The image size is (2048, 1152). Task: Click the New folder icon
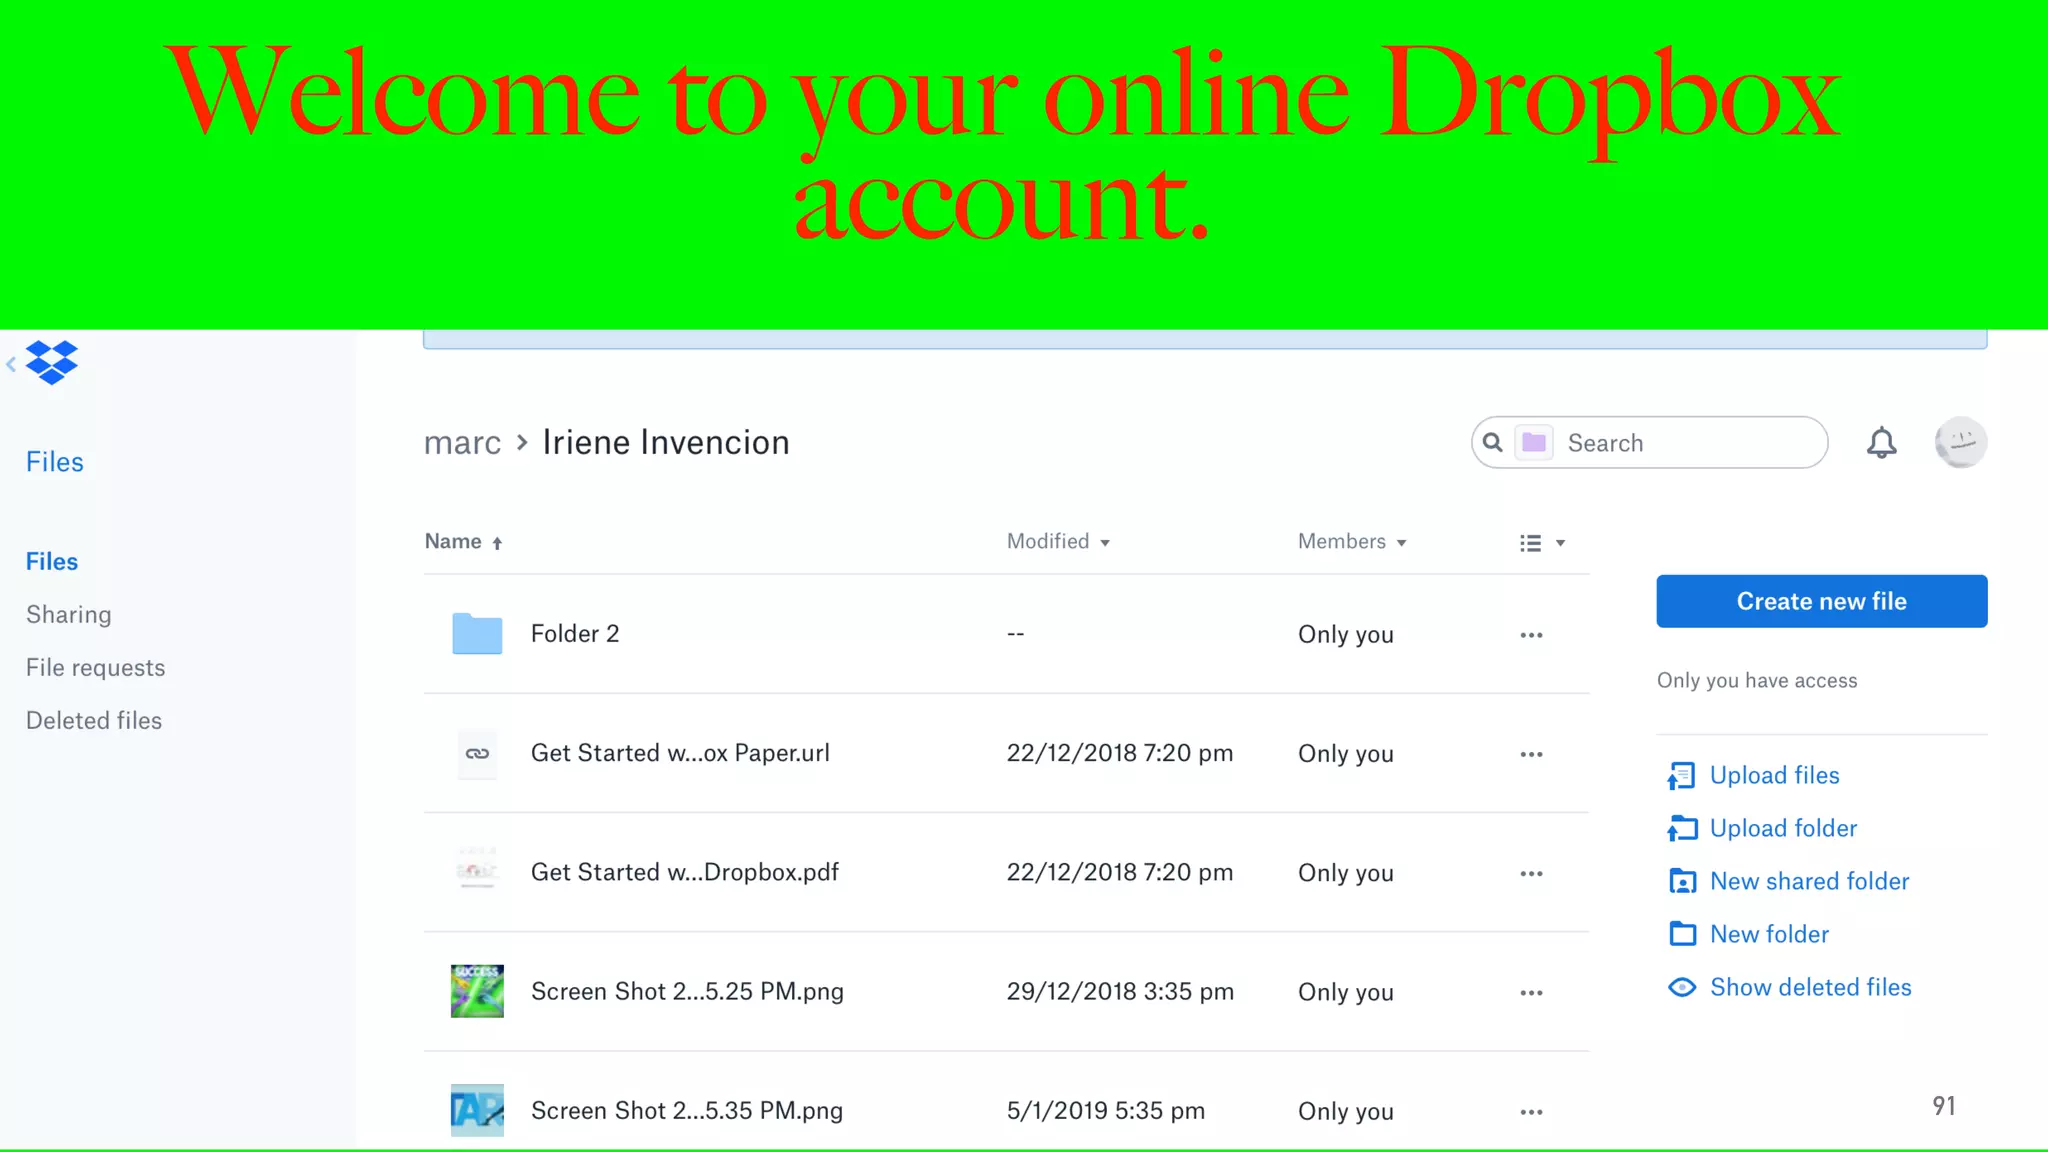(x=1682, y=934)
